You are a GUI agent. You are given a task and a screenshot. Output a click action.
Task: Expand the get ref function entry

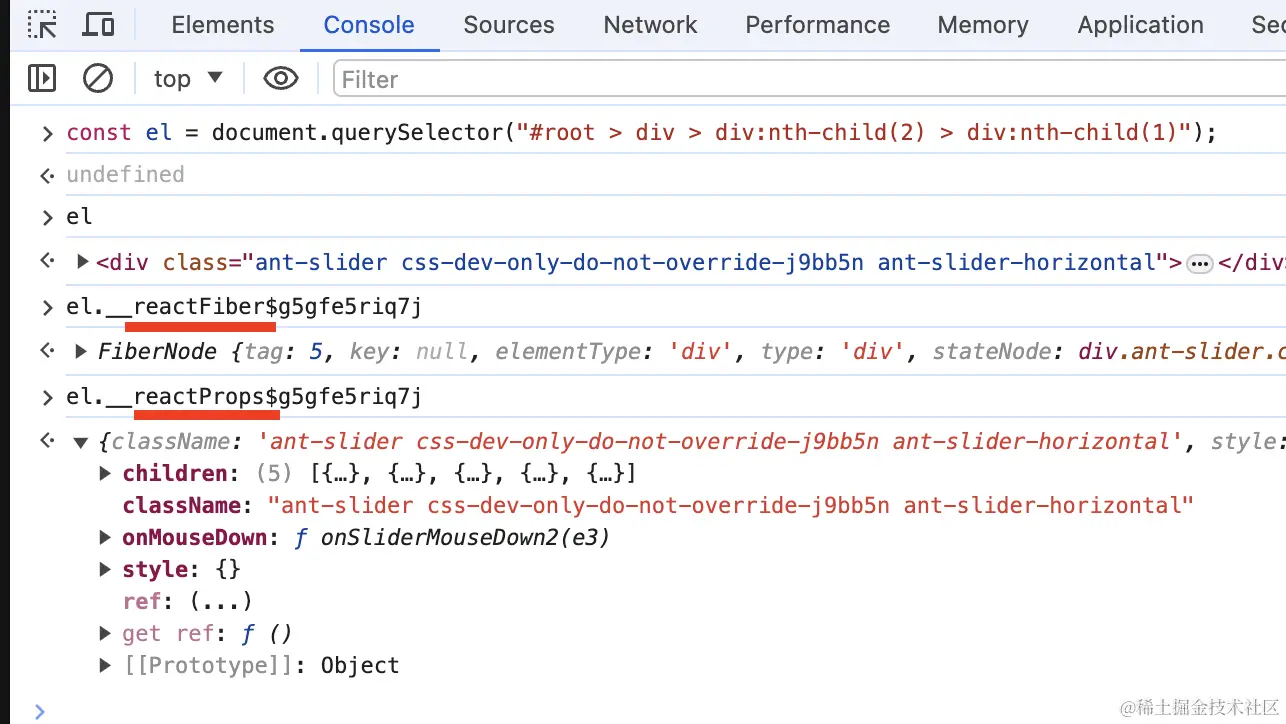tap(105, 633)
